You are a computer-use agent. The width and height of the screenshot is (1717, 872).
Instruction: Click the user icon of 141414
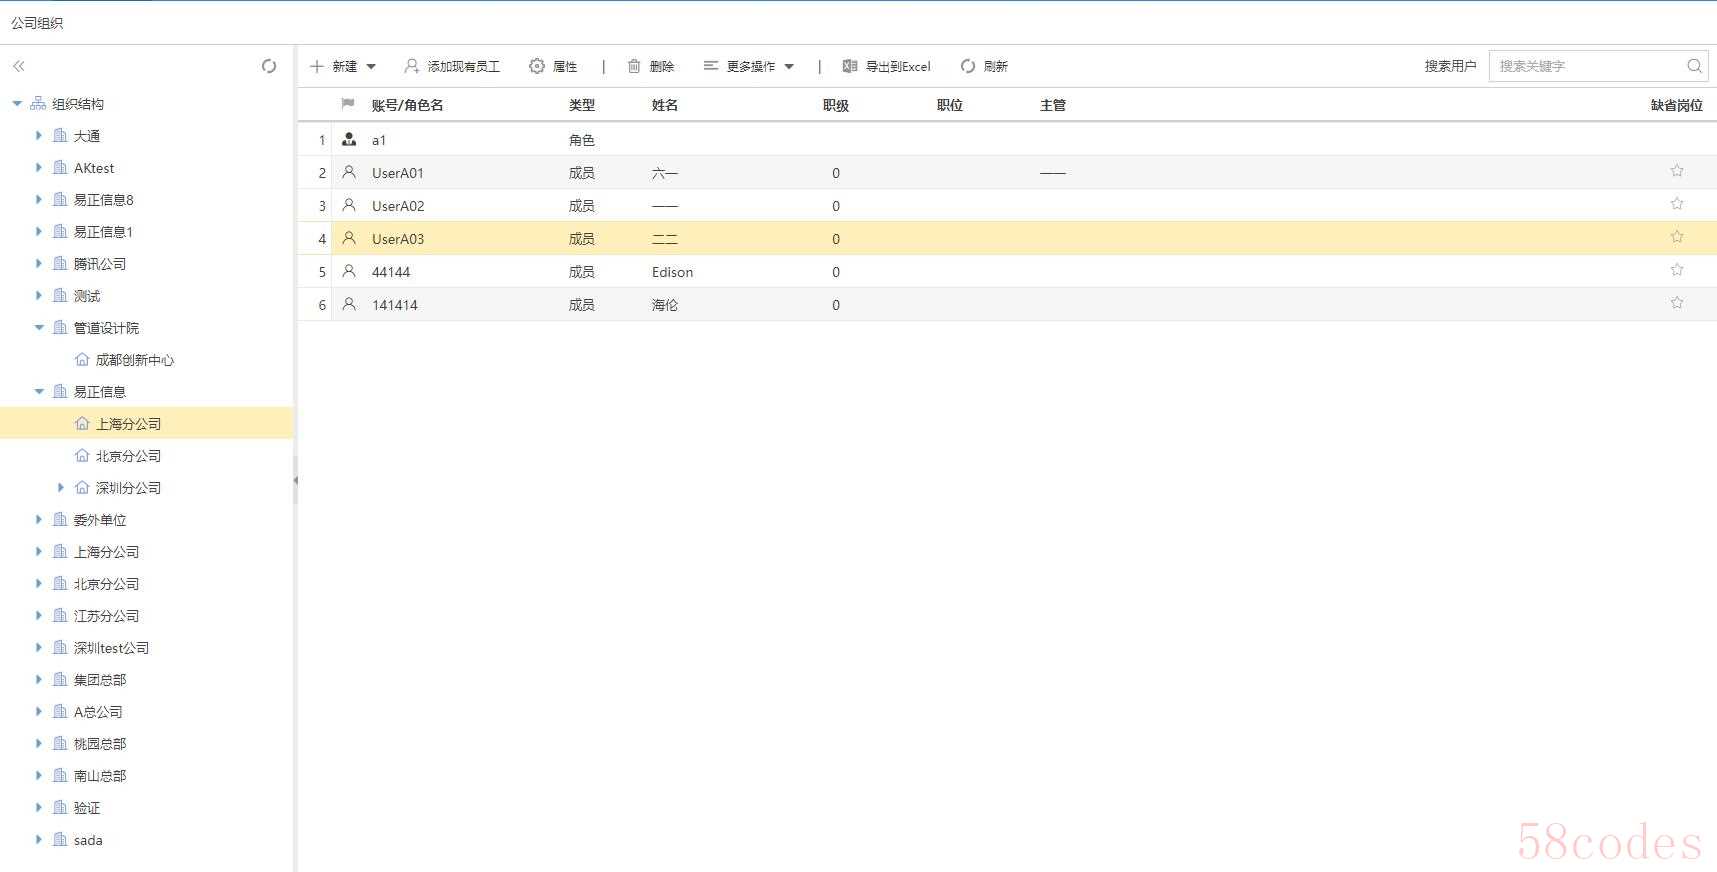point(349,304)
